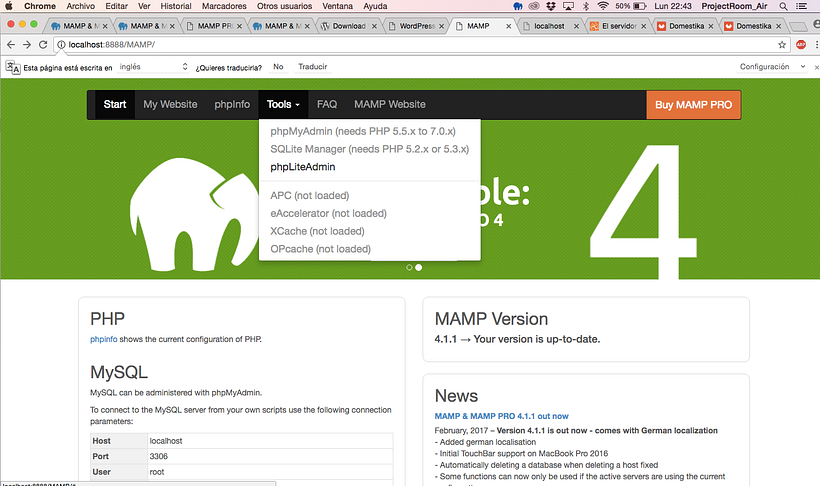
Task: Click the browser forward arrow
Action: [27, 45]
